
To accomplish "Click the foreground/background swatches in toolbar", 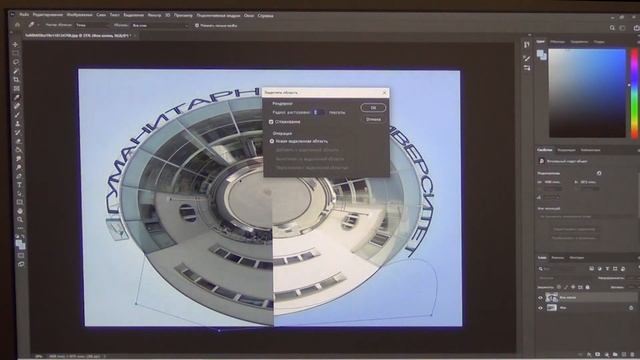I will (20, 244).
